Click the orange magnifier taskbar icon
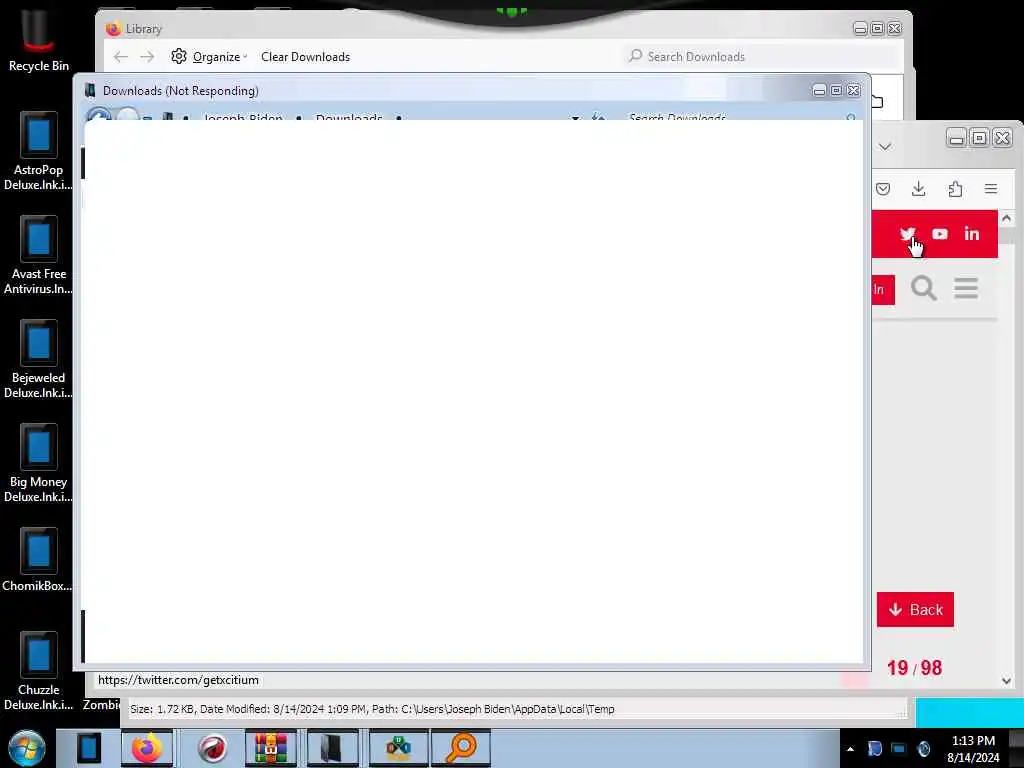Screen dimensions: 1024x768 coord(461,748)
